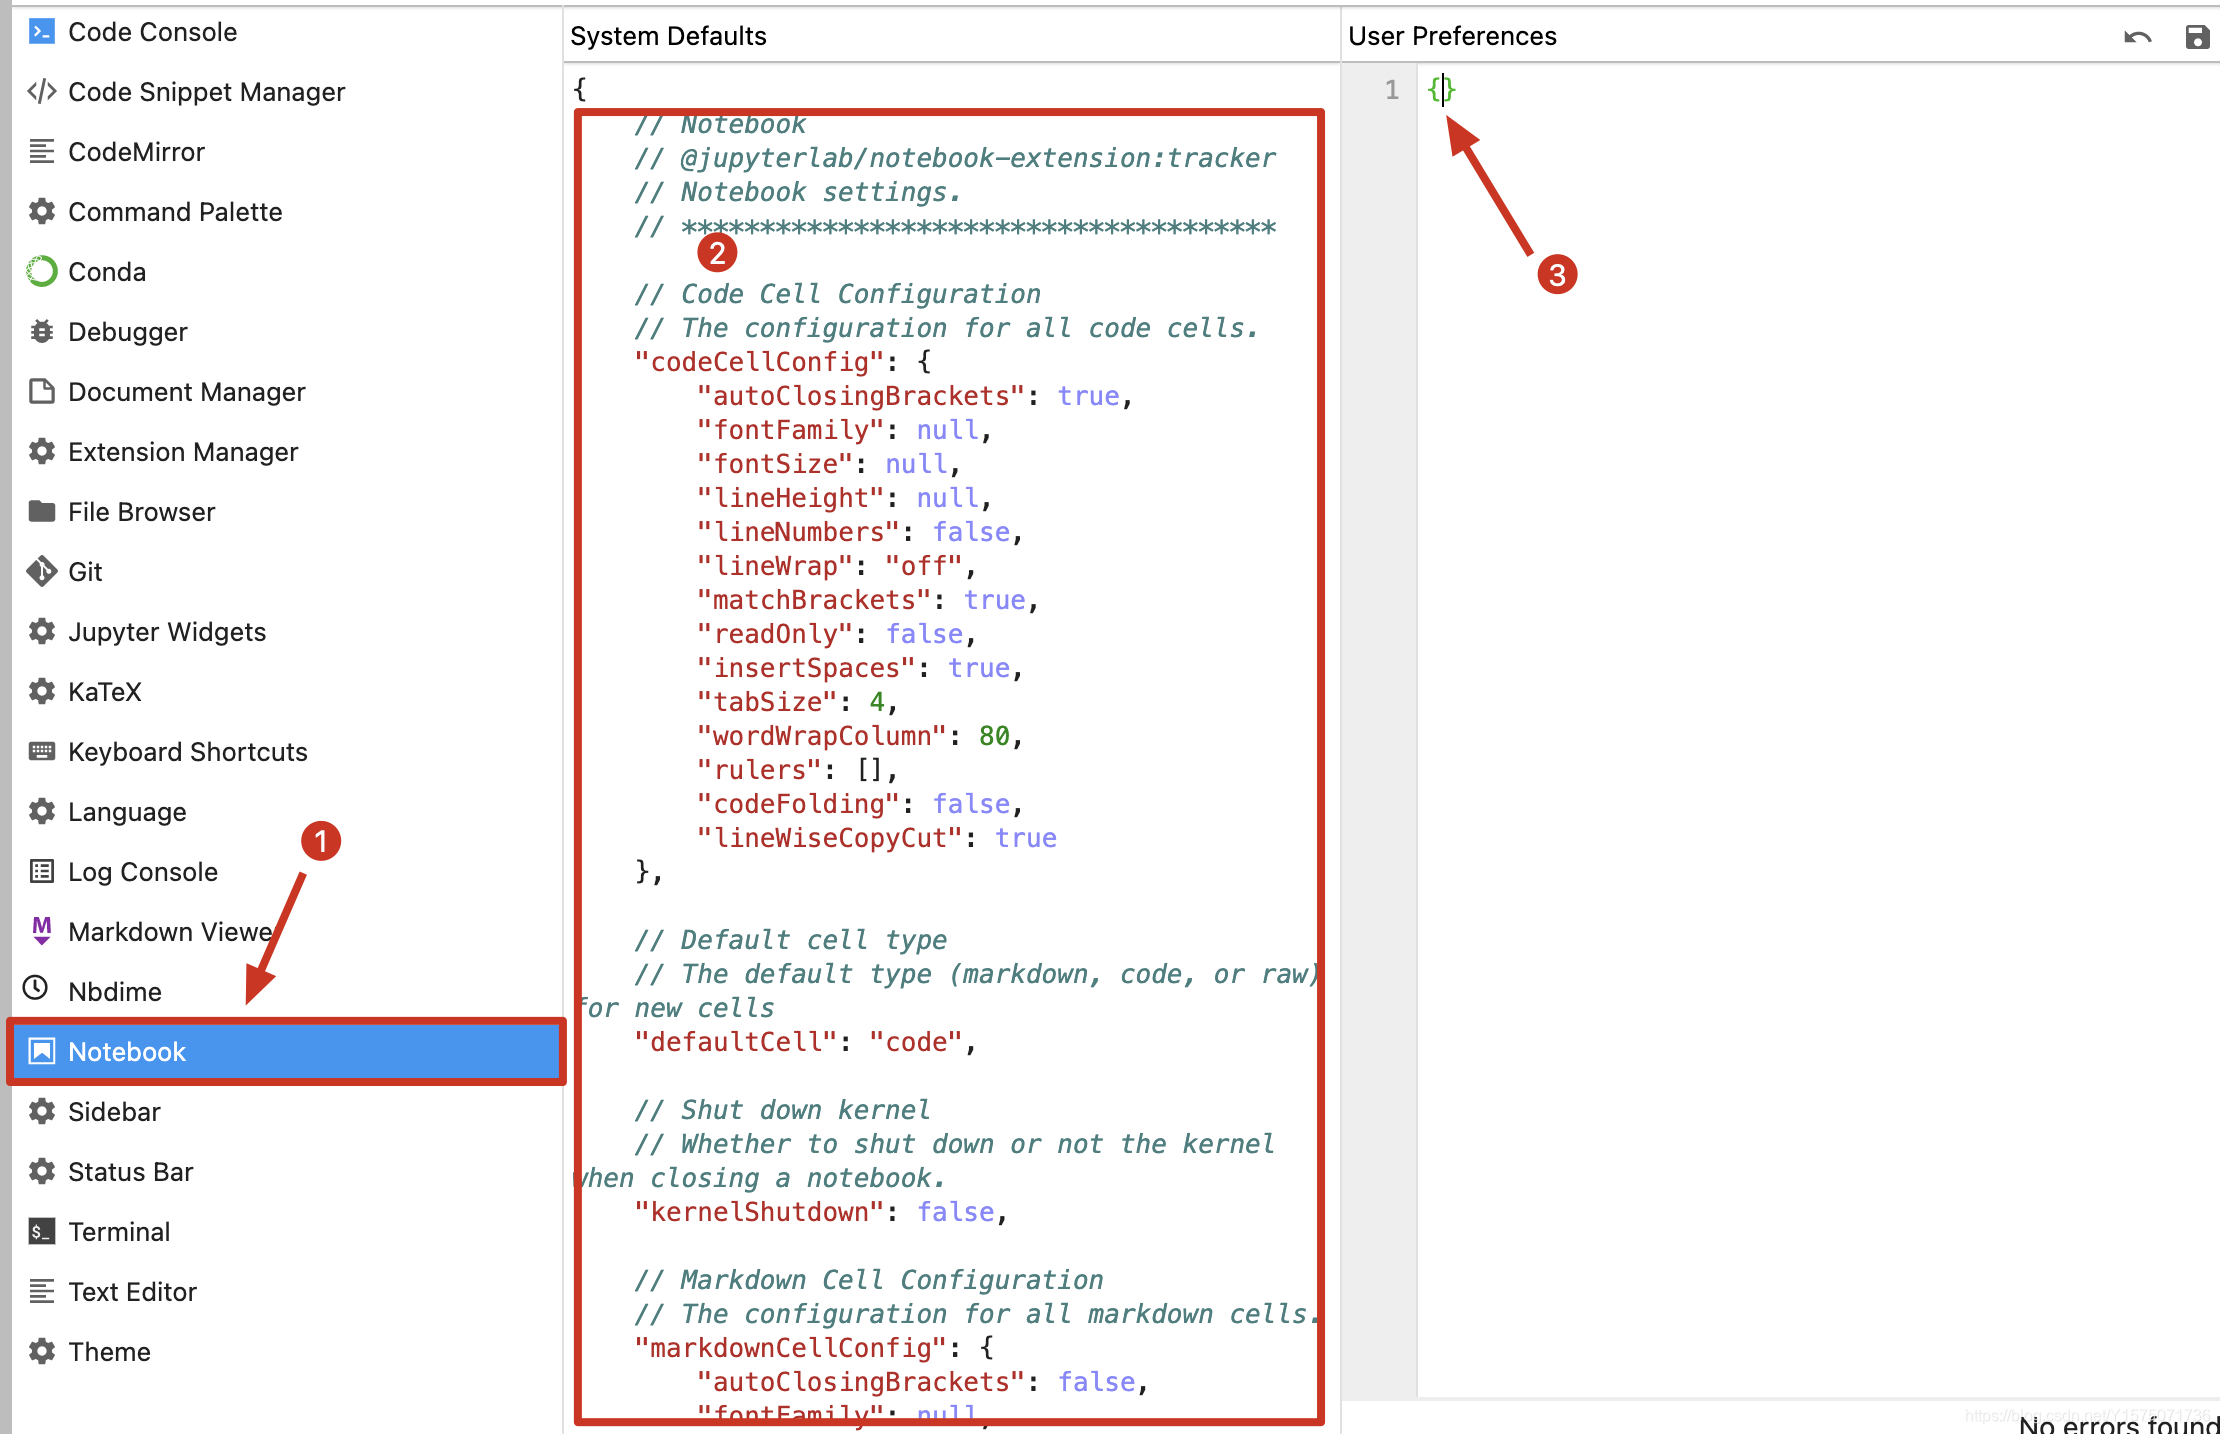Select the Keyboard Shortcuts settings entry
Screen dimensions: 2220x1434
tap(187, 752)
